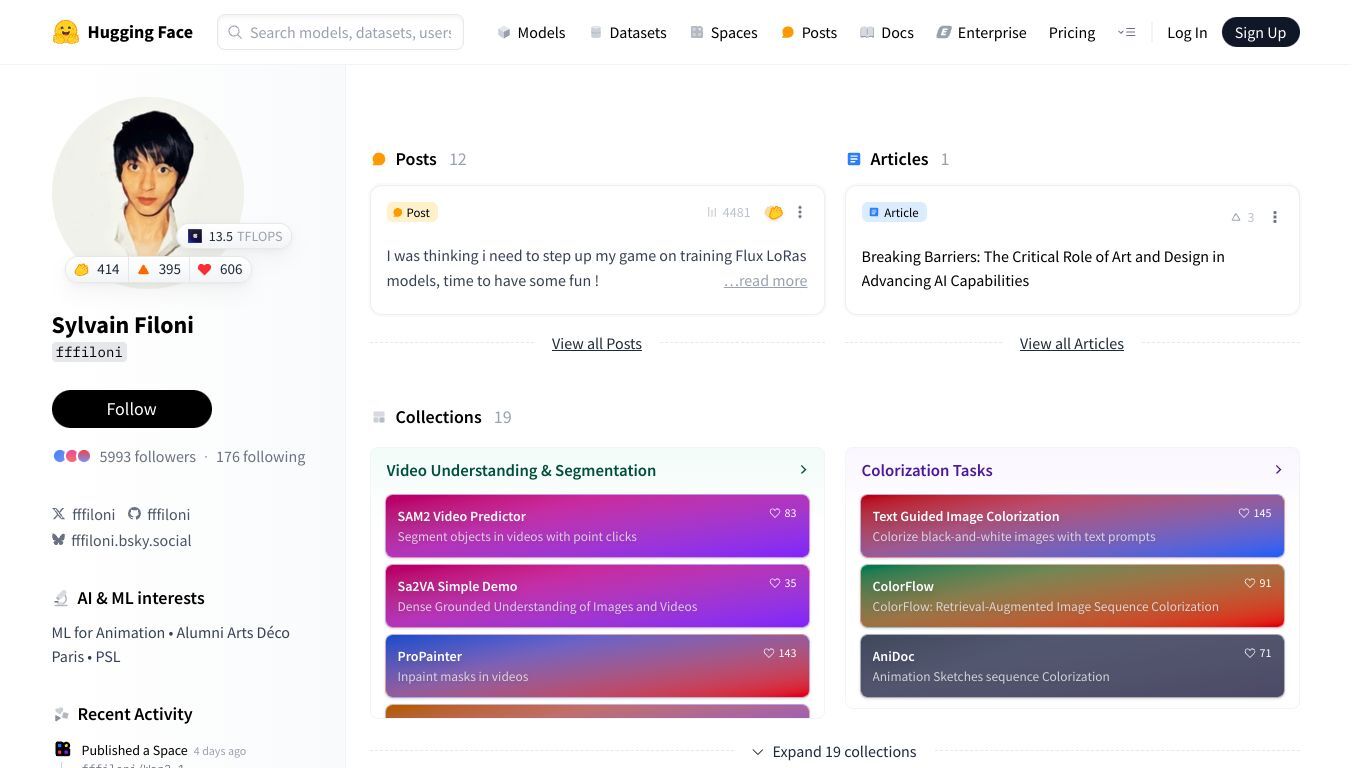Expand 19 collections

[834, 751]
